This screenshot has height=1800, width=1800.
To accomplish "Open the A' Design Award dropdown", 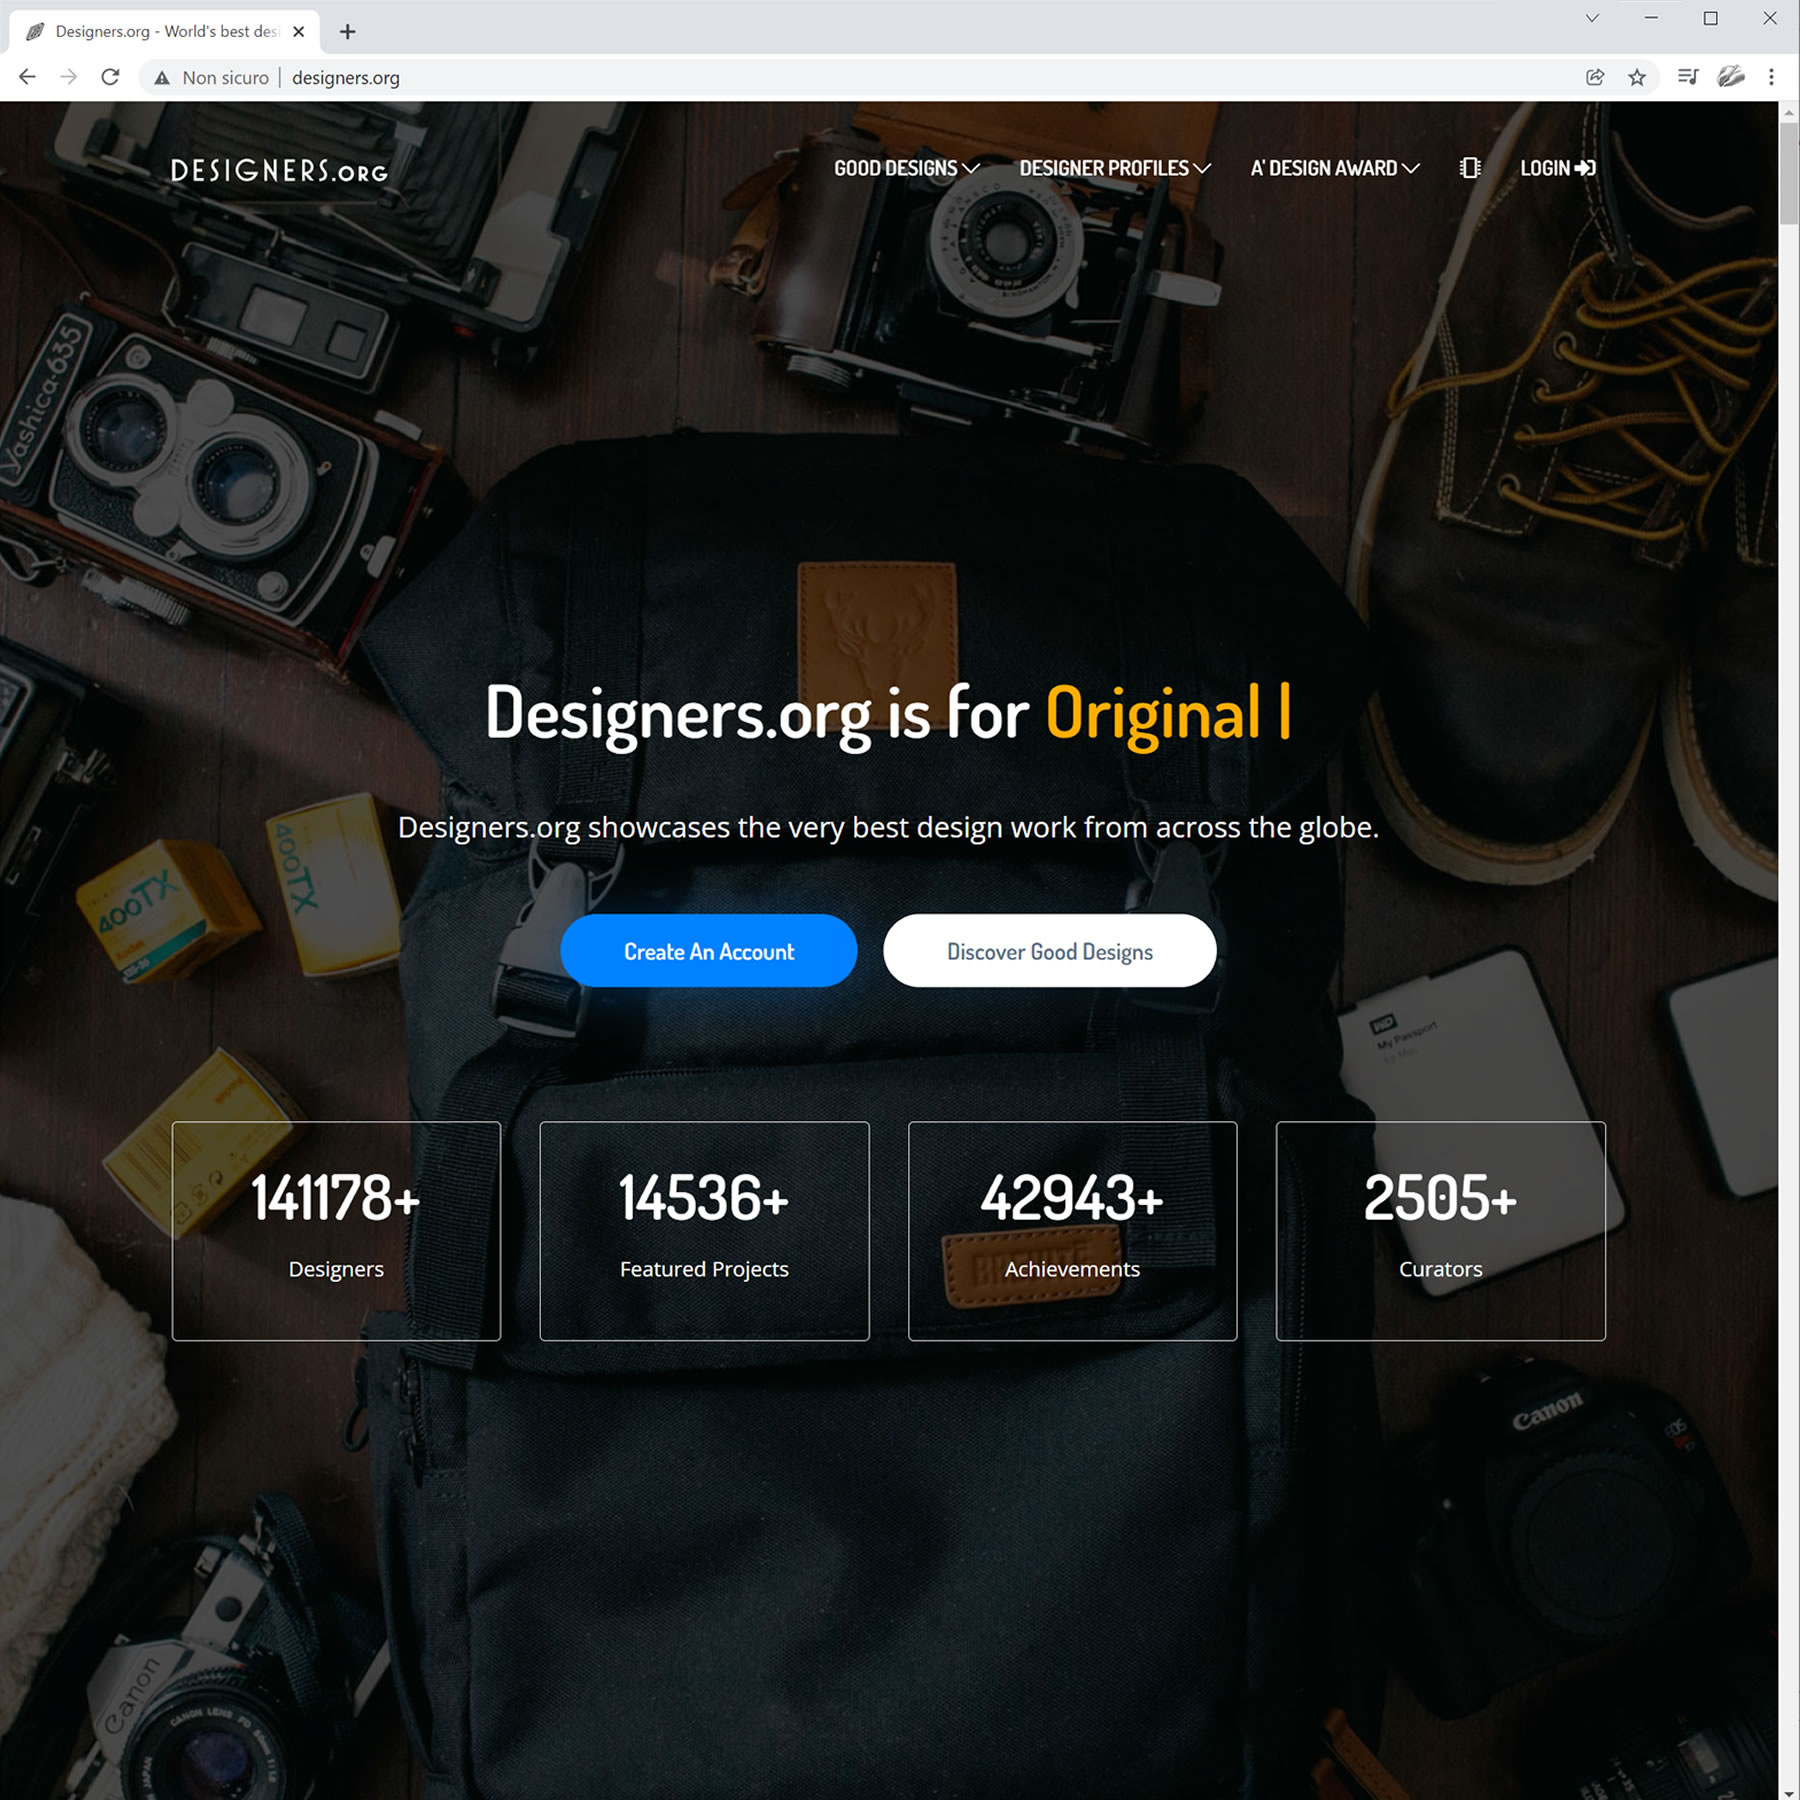I will (x=1334, y=168).
